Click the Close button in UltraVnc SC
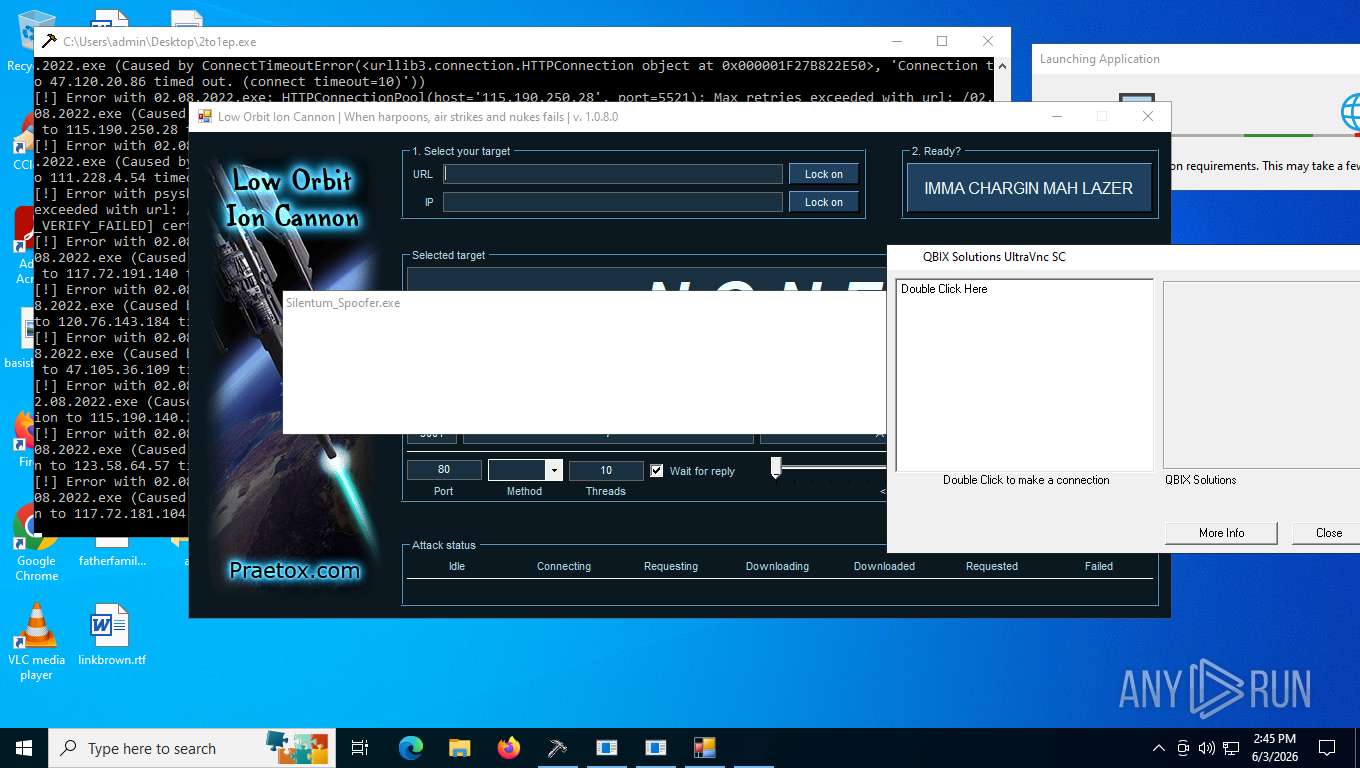The width and height of the screenshot is (1360, 768). pos(1328,533)
